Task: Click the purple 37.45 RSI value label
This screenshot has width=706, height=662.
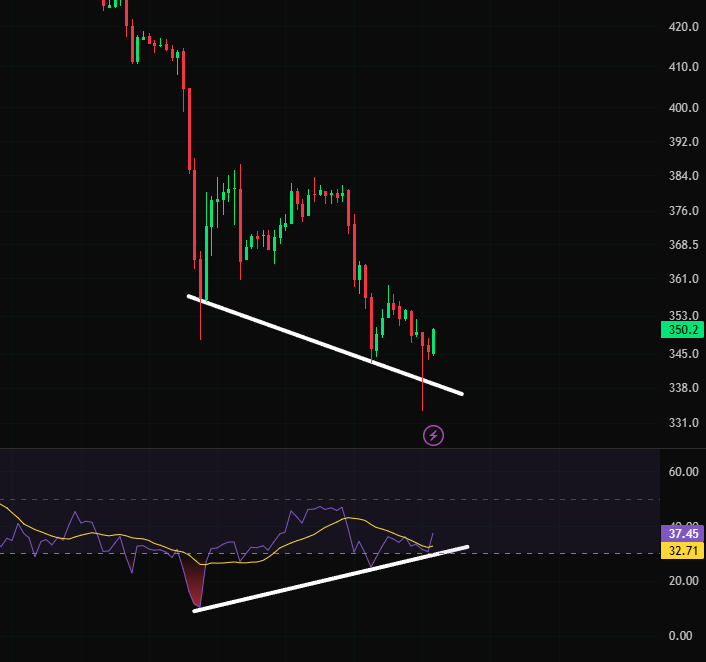Action: pyautogui.click(x=682, y=534)
